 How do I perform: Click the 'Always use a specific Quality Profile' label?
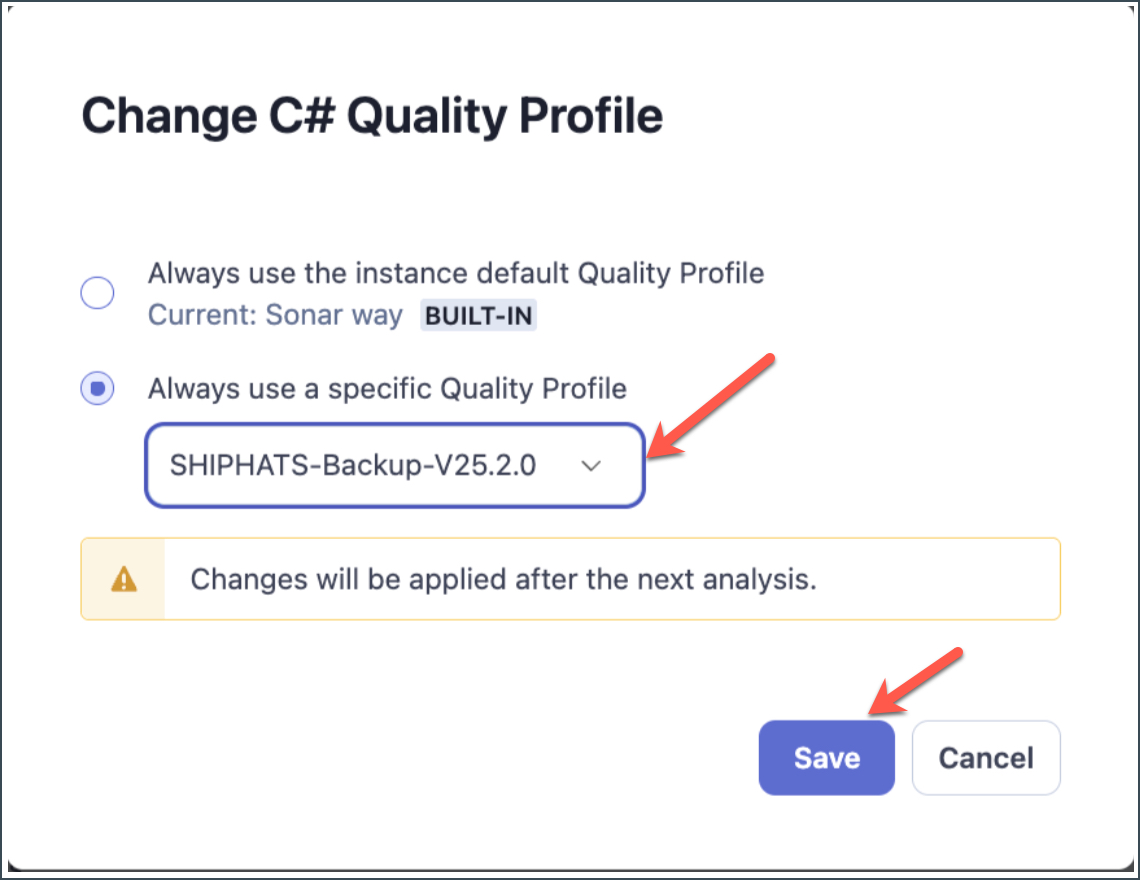(387, 388)
